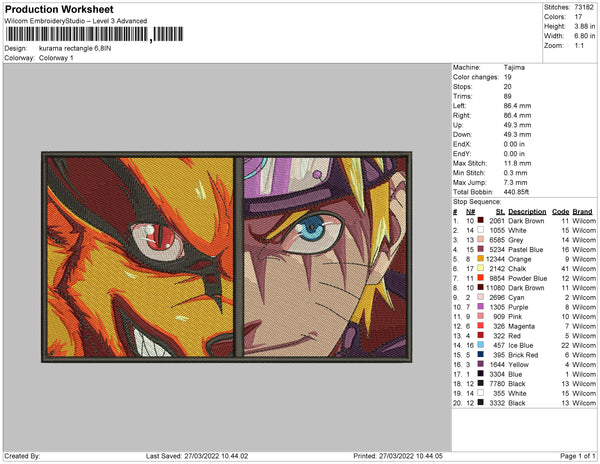Click the 'EndY:' label
This screenshot has width=600, height=464.
(462, 153)
